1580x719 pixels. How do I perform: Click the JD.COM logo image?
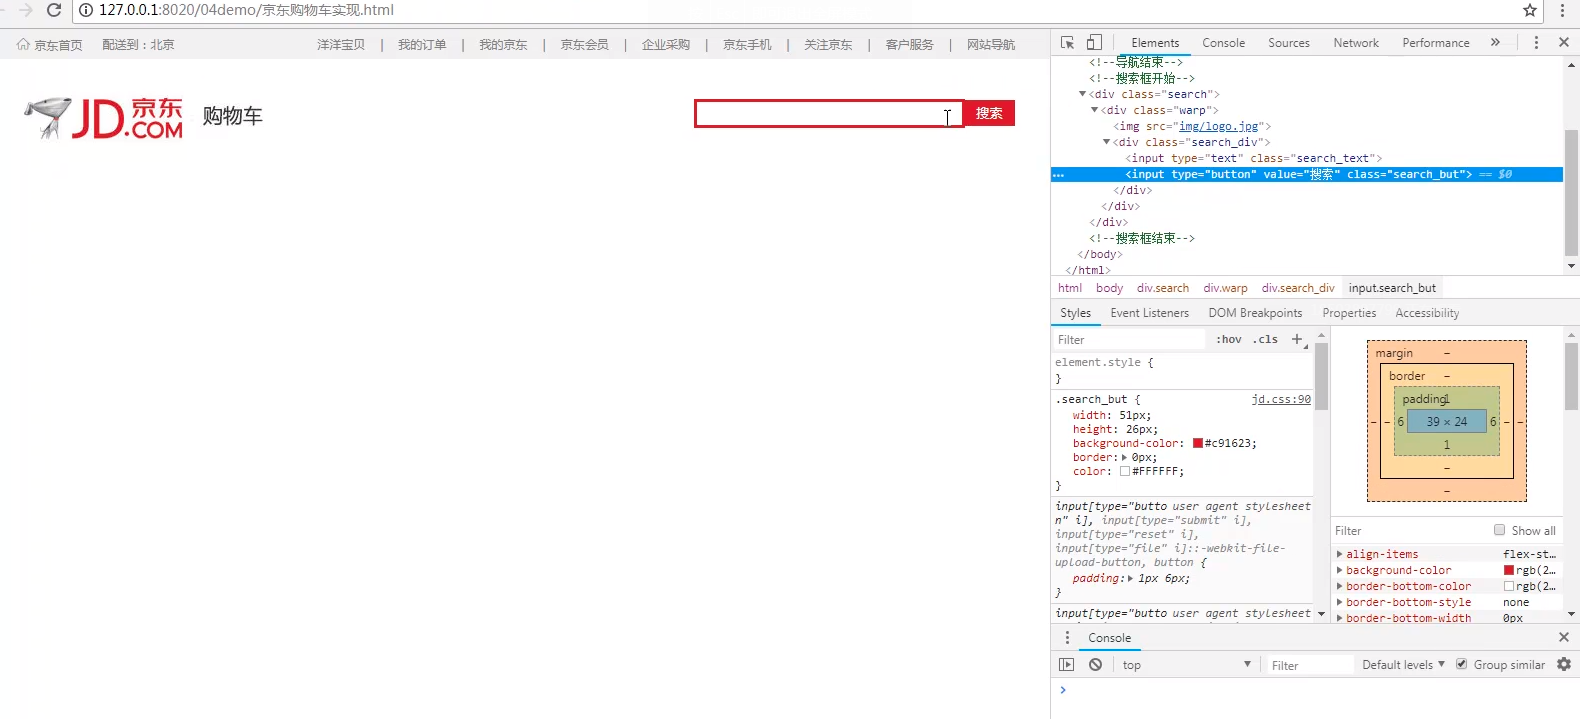click(103, 118)
